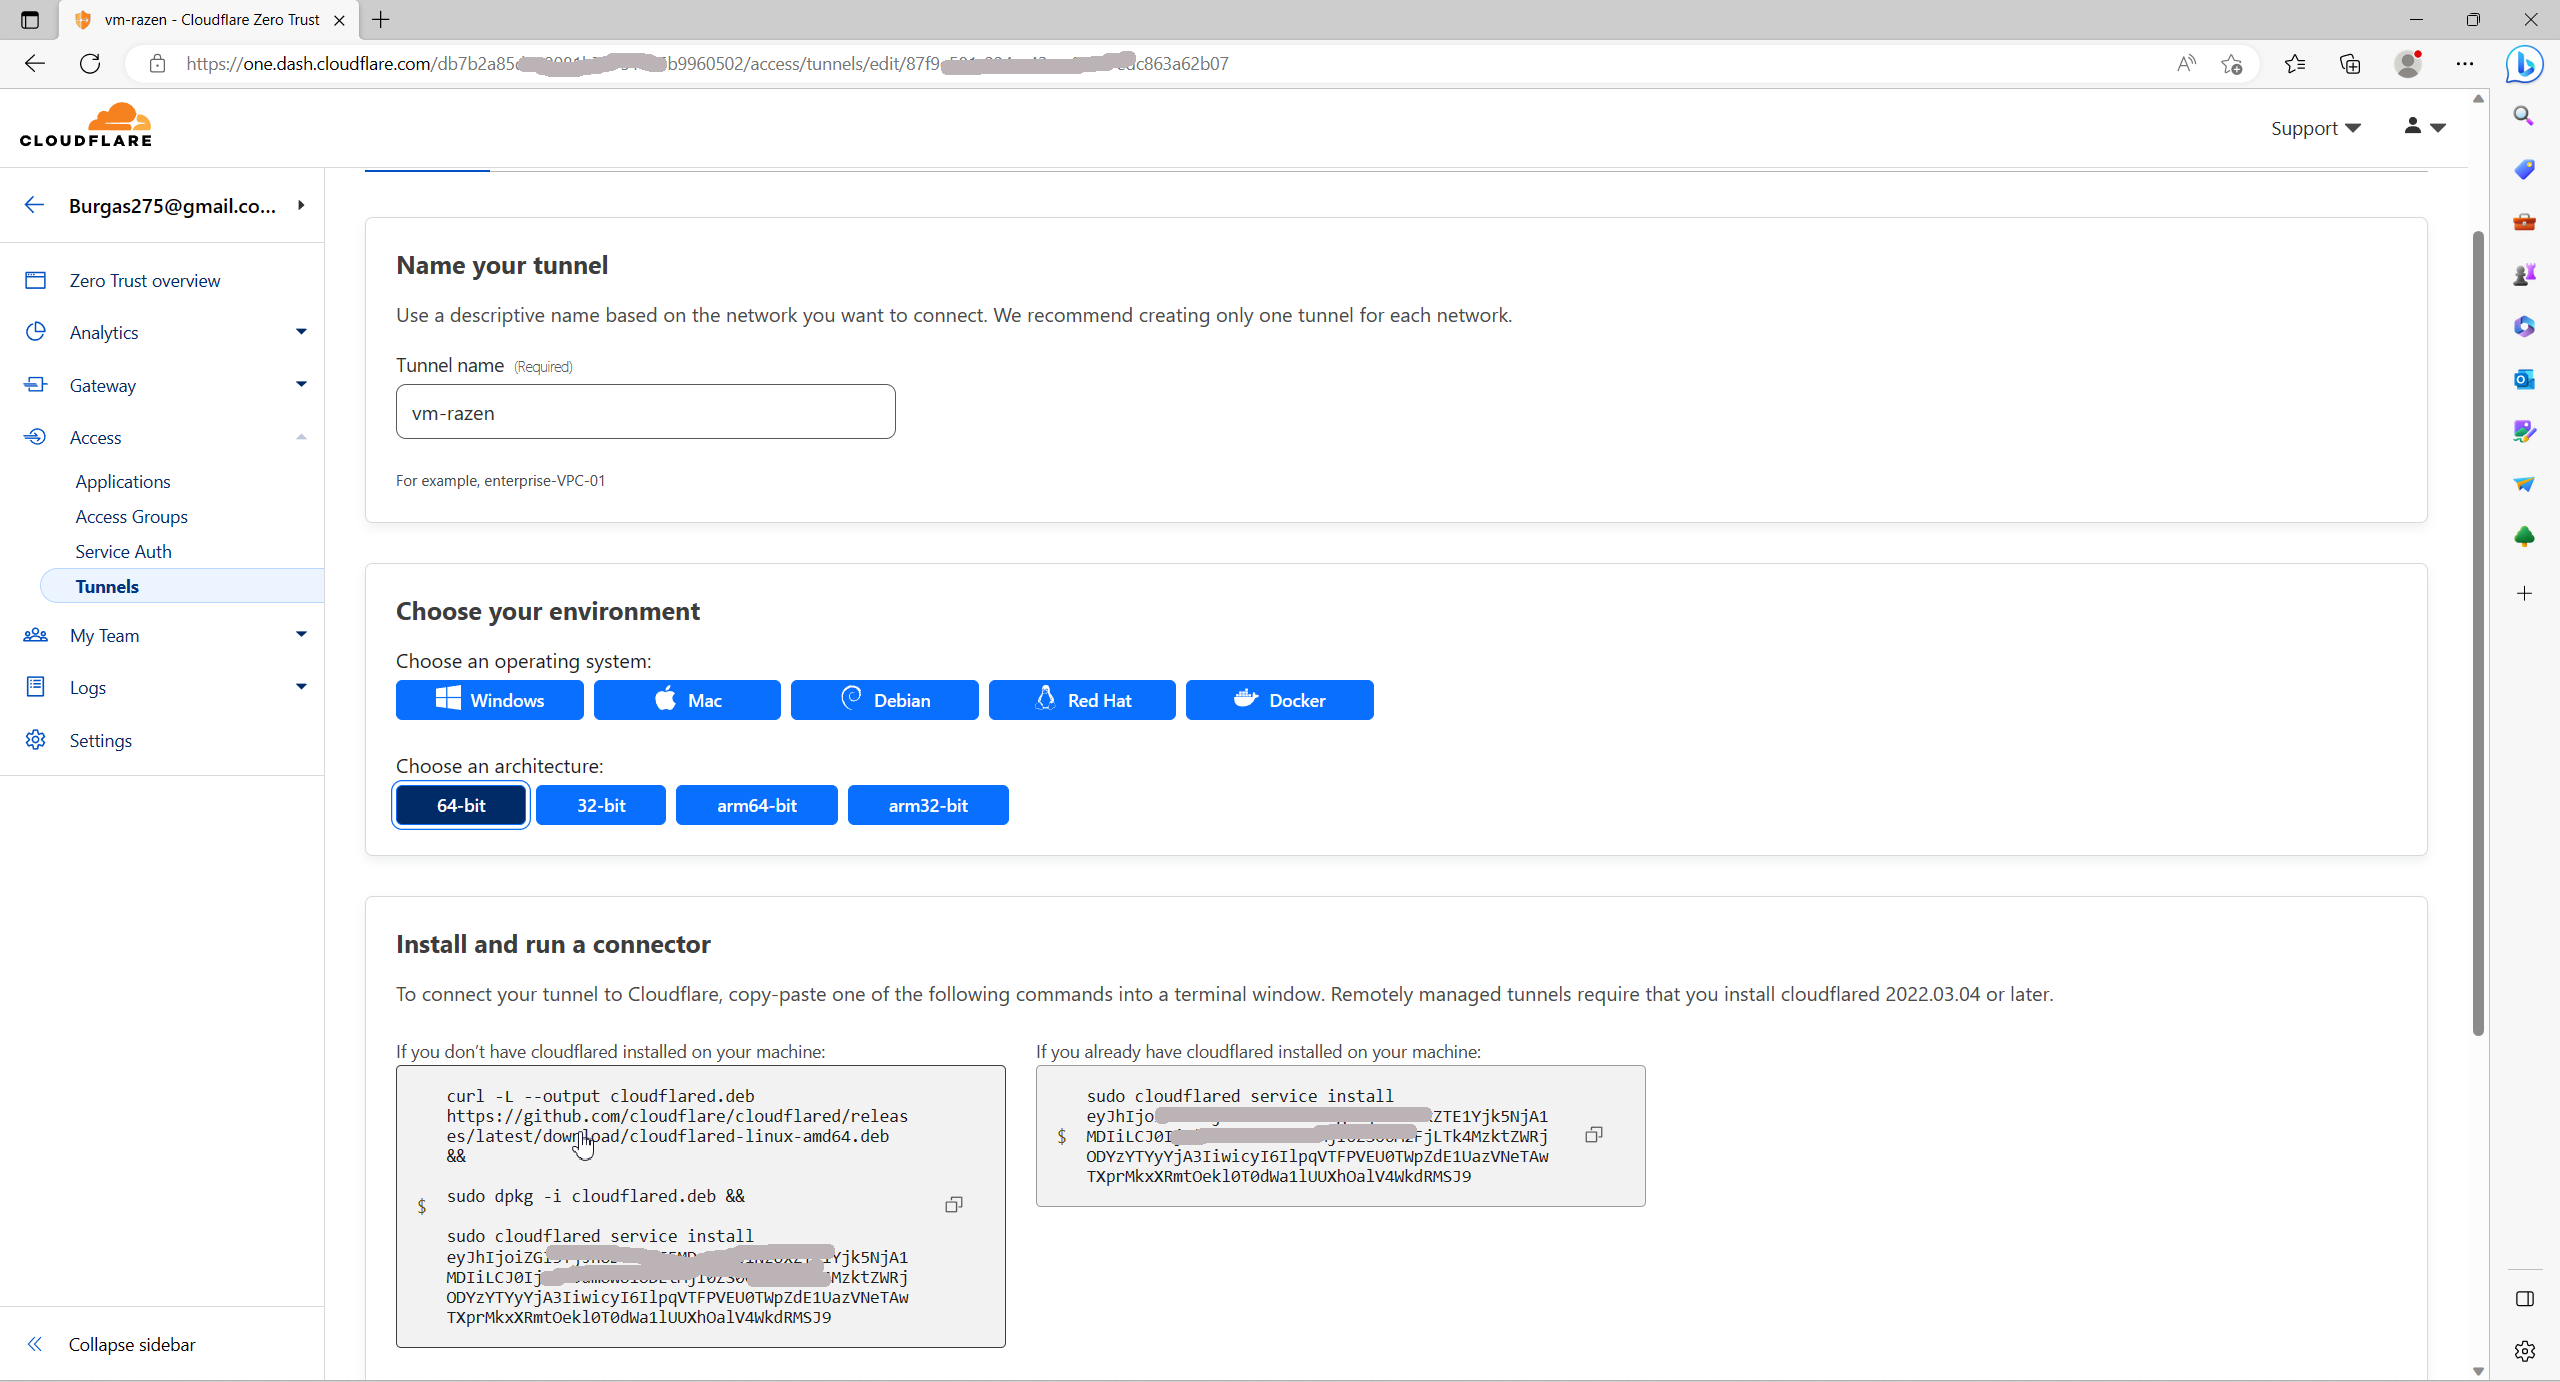Click the Zero Trust overview icon
This screenshot has width=2560, height=1382.
click(x=36, y=280)
